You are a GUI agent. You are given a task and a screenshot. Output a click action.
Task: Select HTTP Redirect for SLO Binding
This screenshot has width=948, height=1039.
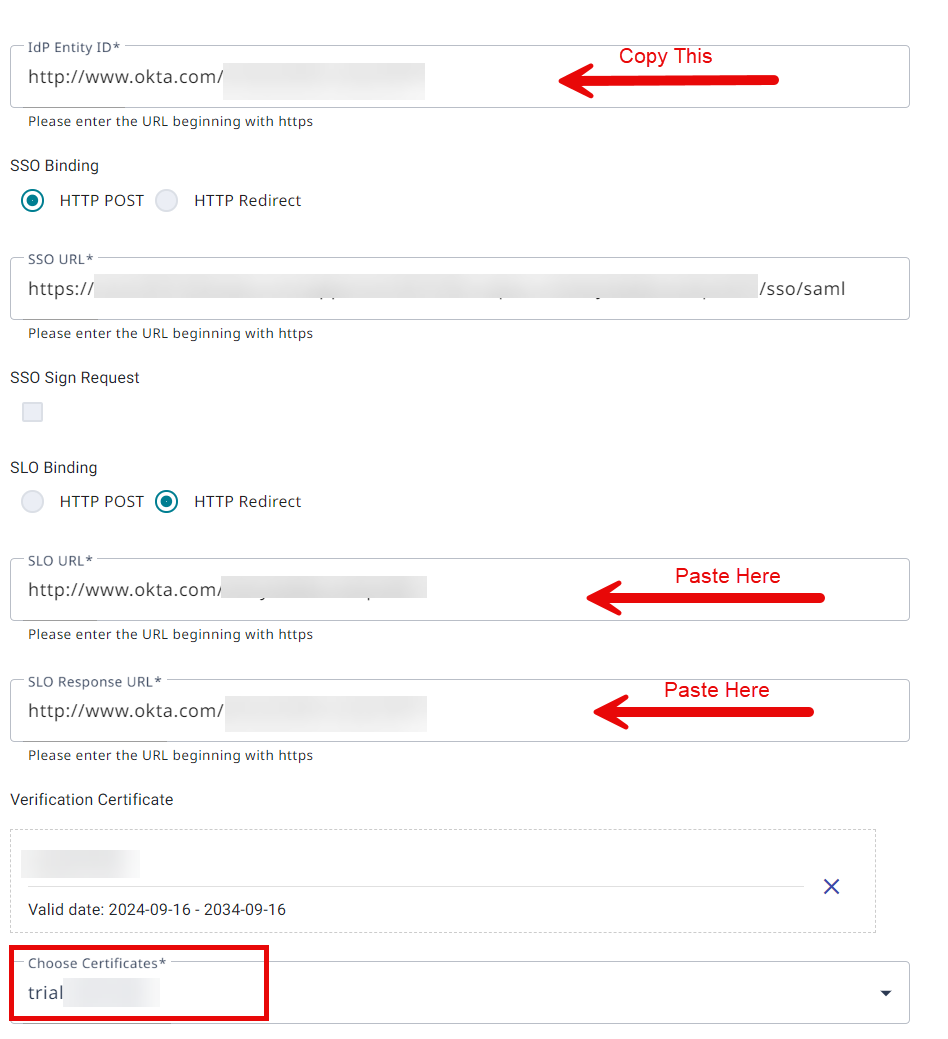[x=166, y=501]
